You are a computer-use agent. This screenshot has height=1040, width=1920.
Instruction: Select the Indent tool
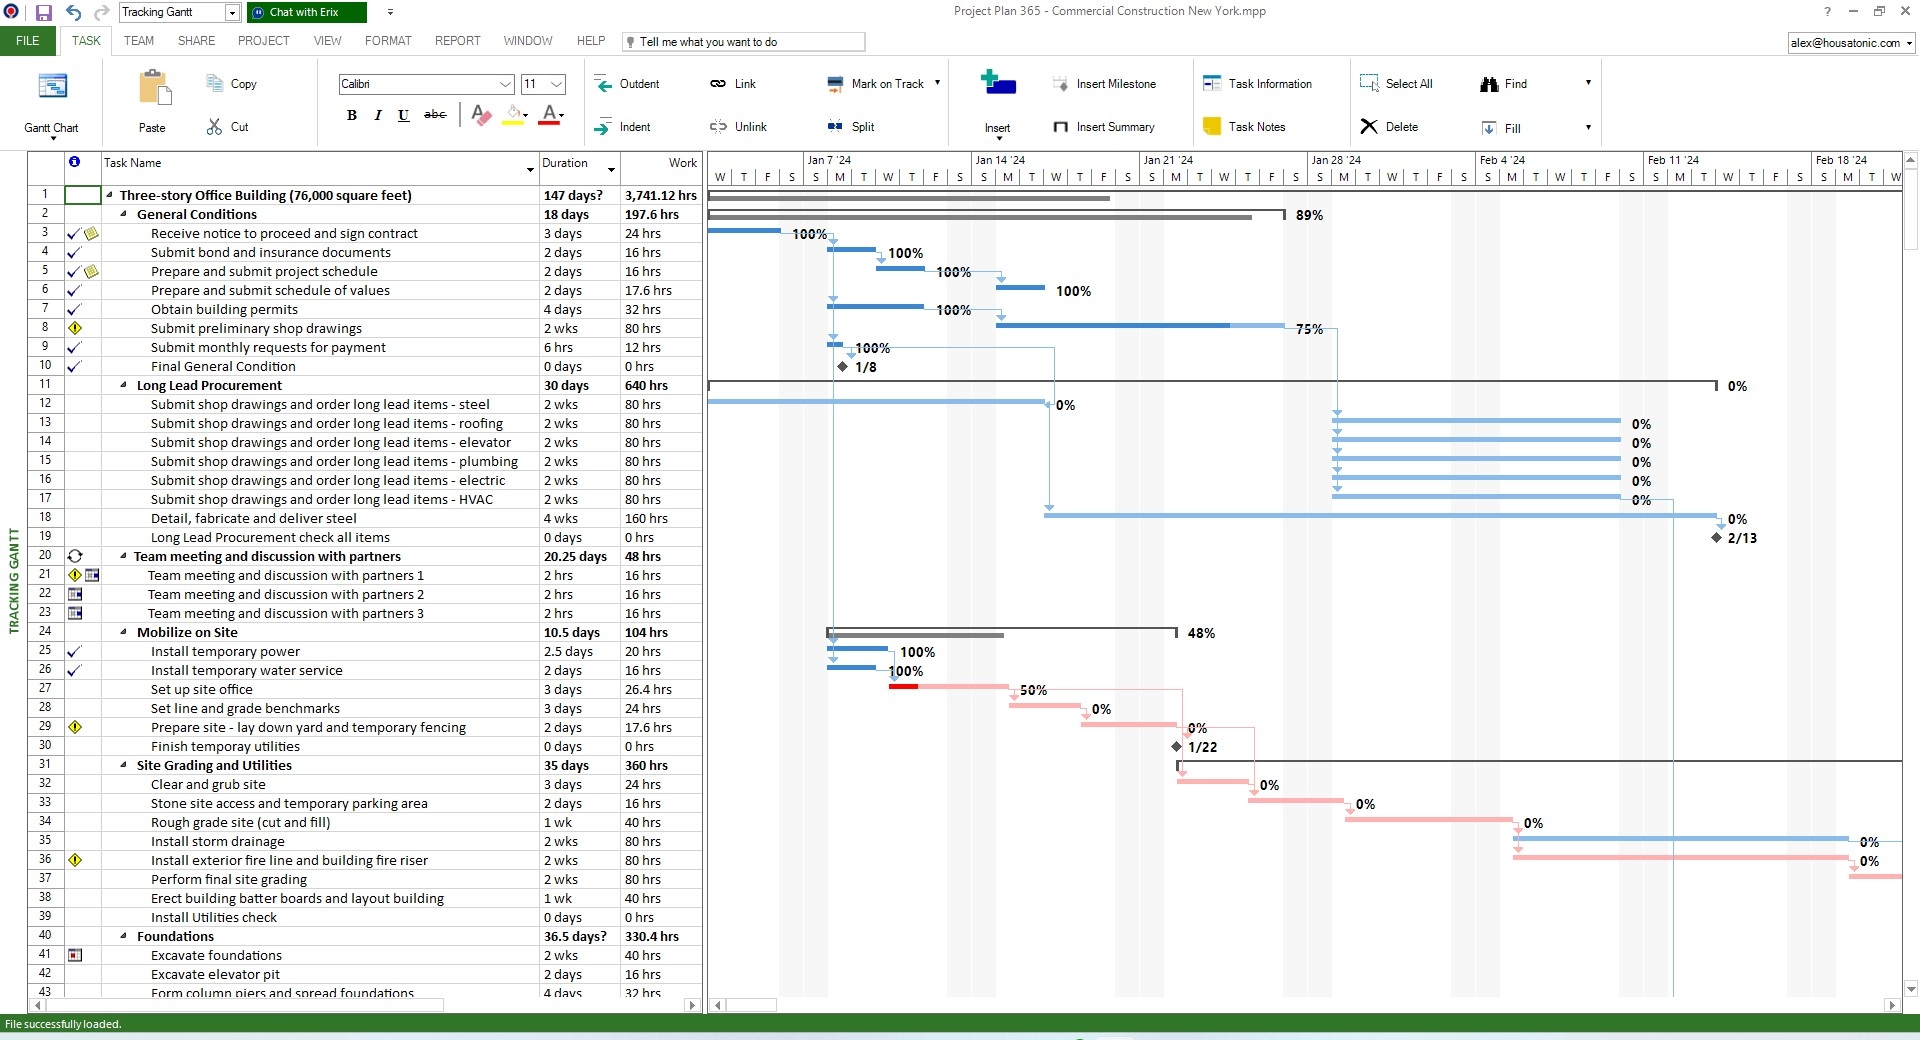[624, 126]
